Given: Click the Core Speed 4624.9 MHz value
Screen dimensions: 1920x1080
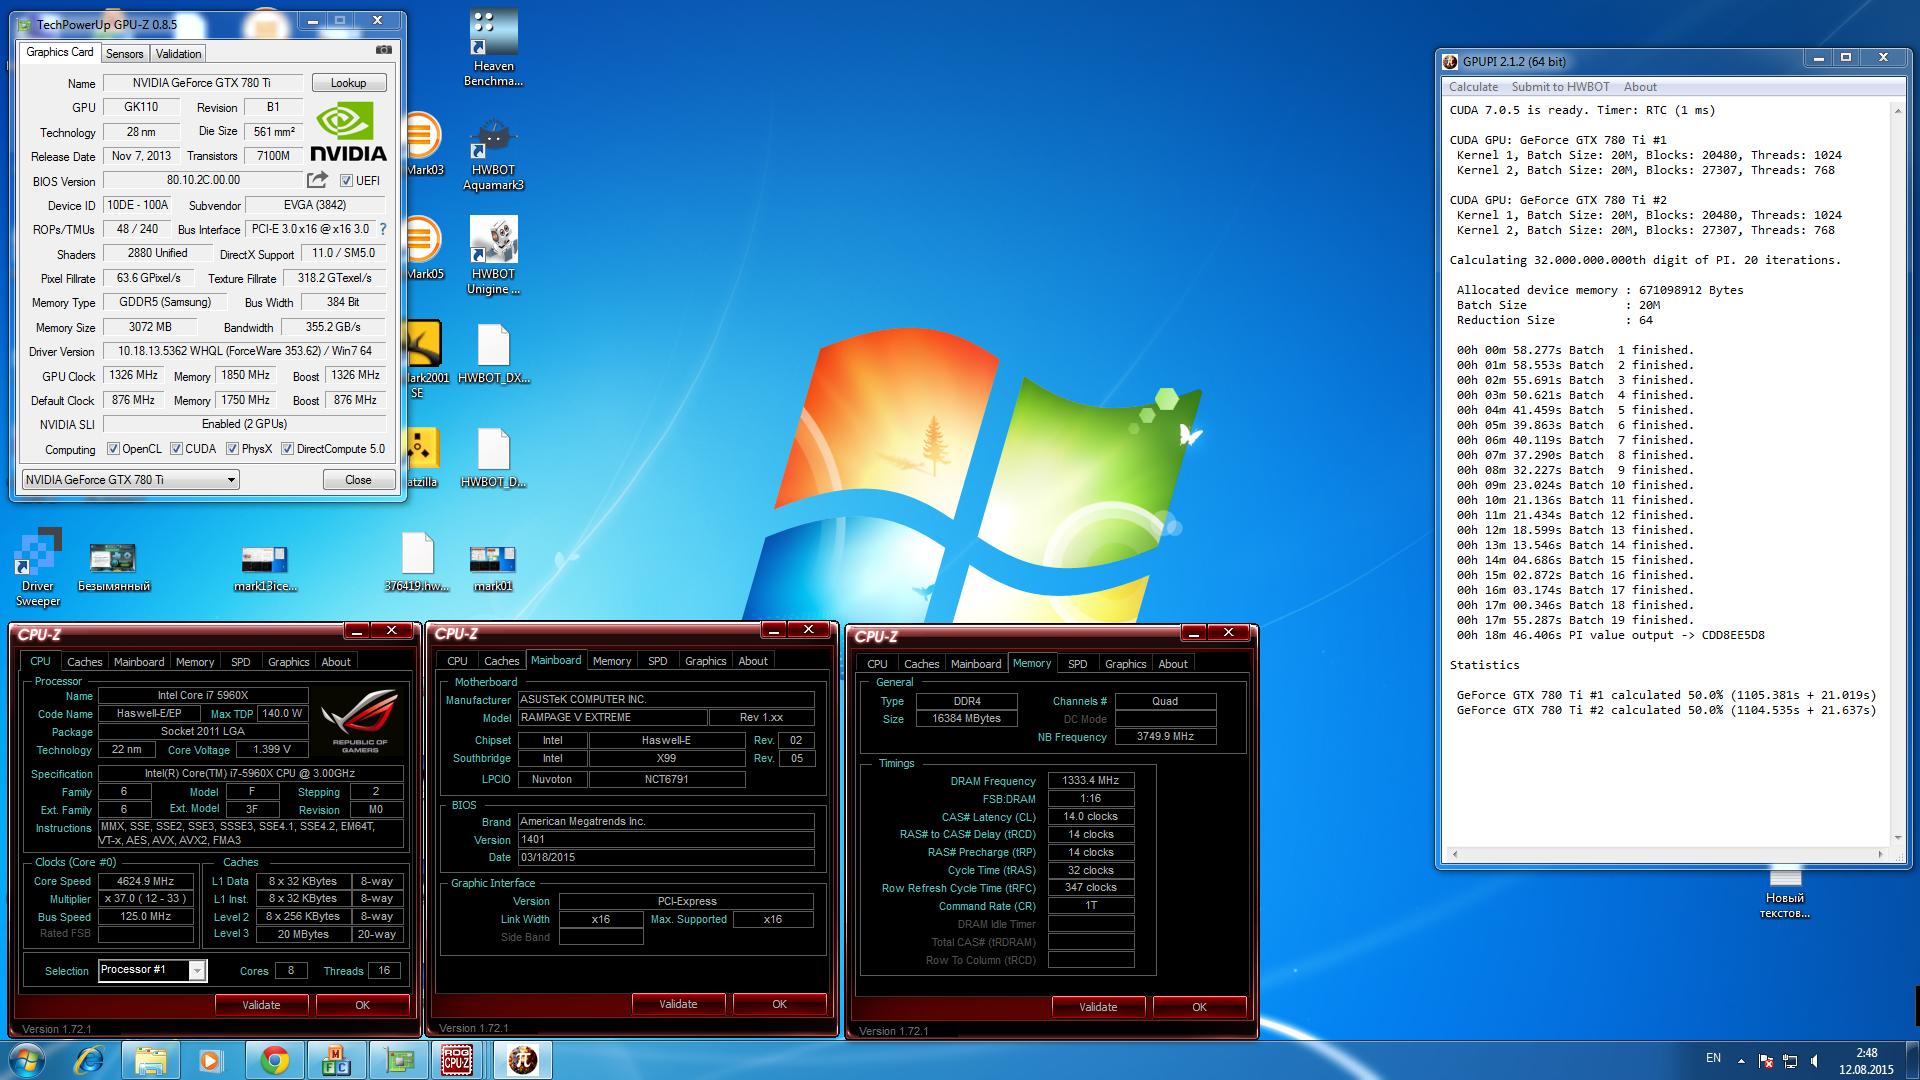Looking at the screenshot, I should click(x=146, y=881).
